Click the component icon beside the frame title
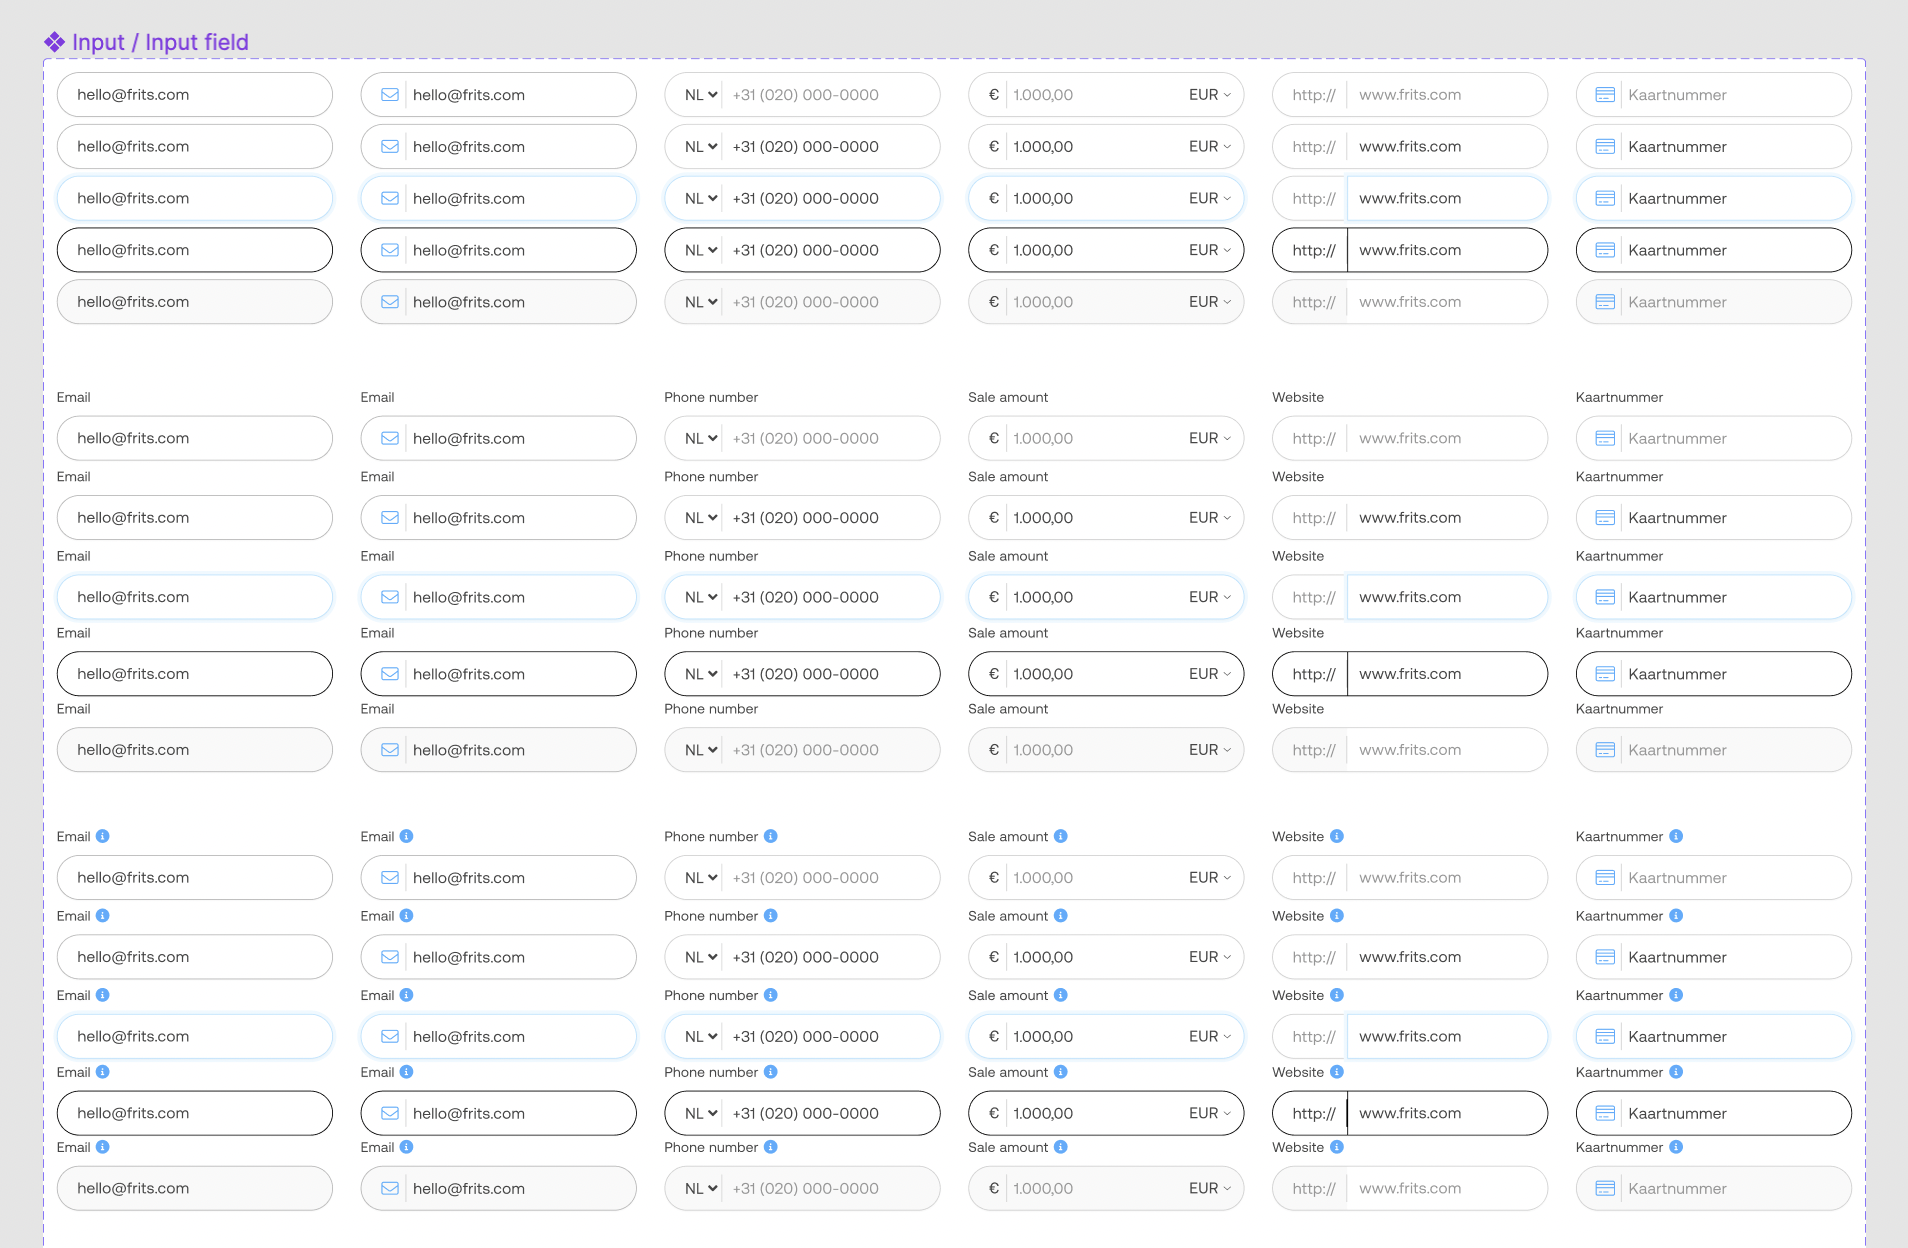1908x1248 pixels. click(54, 42)
